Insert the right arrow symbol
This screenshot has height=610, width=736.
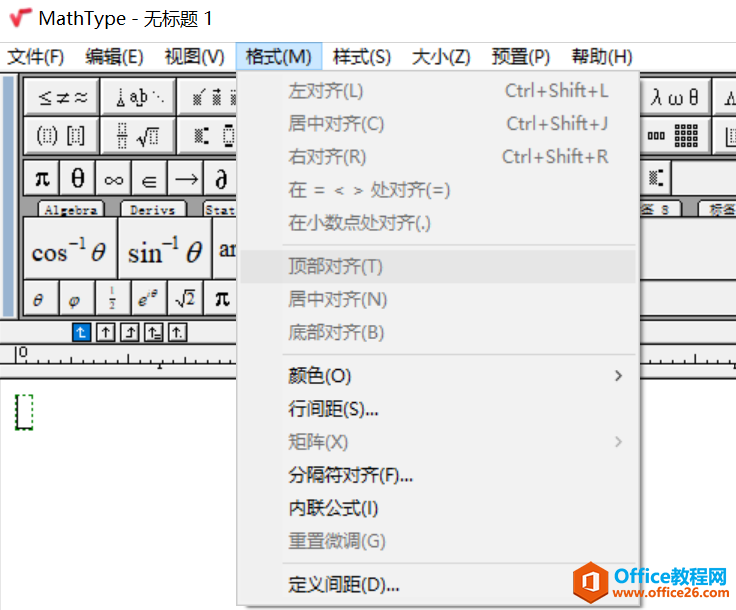click(x=185, y=178)
